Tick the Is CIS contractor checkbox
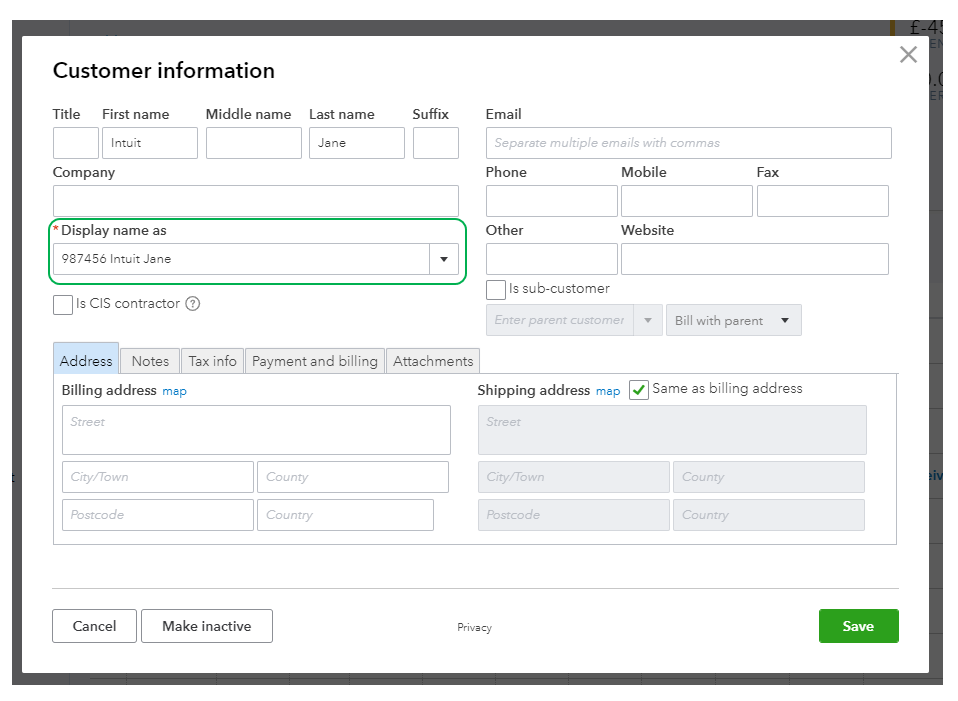The width and height of the screenshot is (958, 701). pyautogui.click(x=63, y=305)
